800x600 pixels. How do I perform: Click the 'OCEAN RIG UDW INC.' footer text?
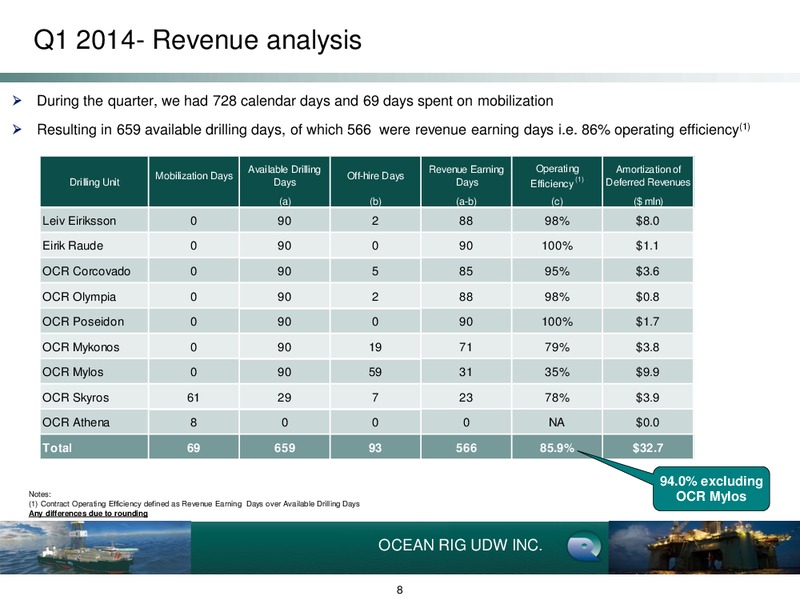pos(460,545)
